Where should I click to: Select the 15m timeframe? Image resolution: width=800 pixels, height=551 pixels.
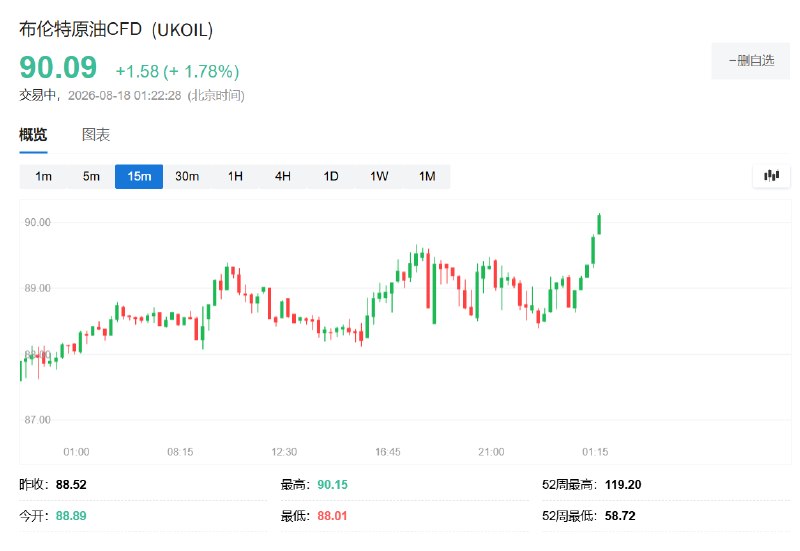coord(139,177)
